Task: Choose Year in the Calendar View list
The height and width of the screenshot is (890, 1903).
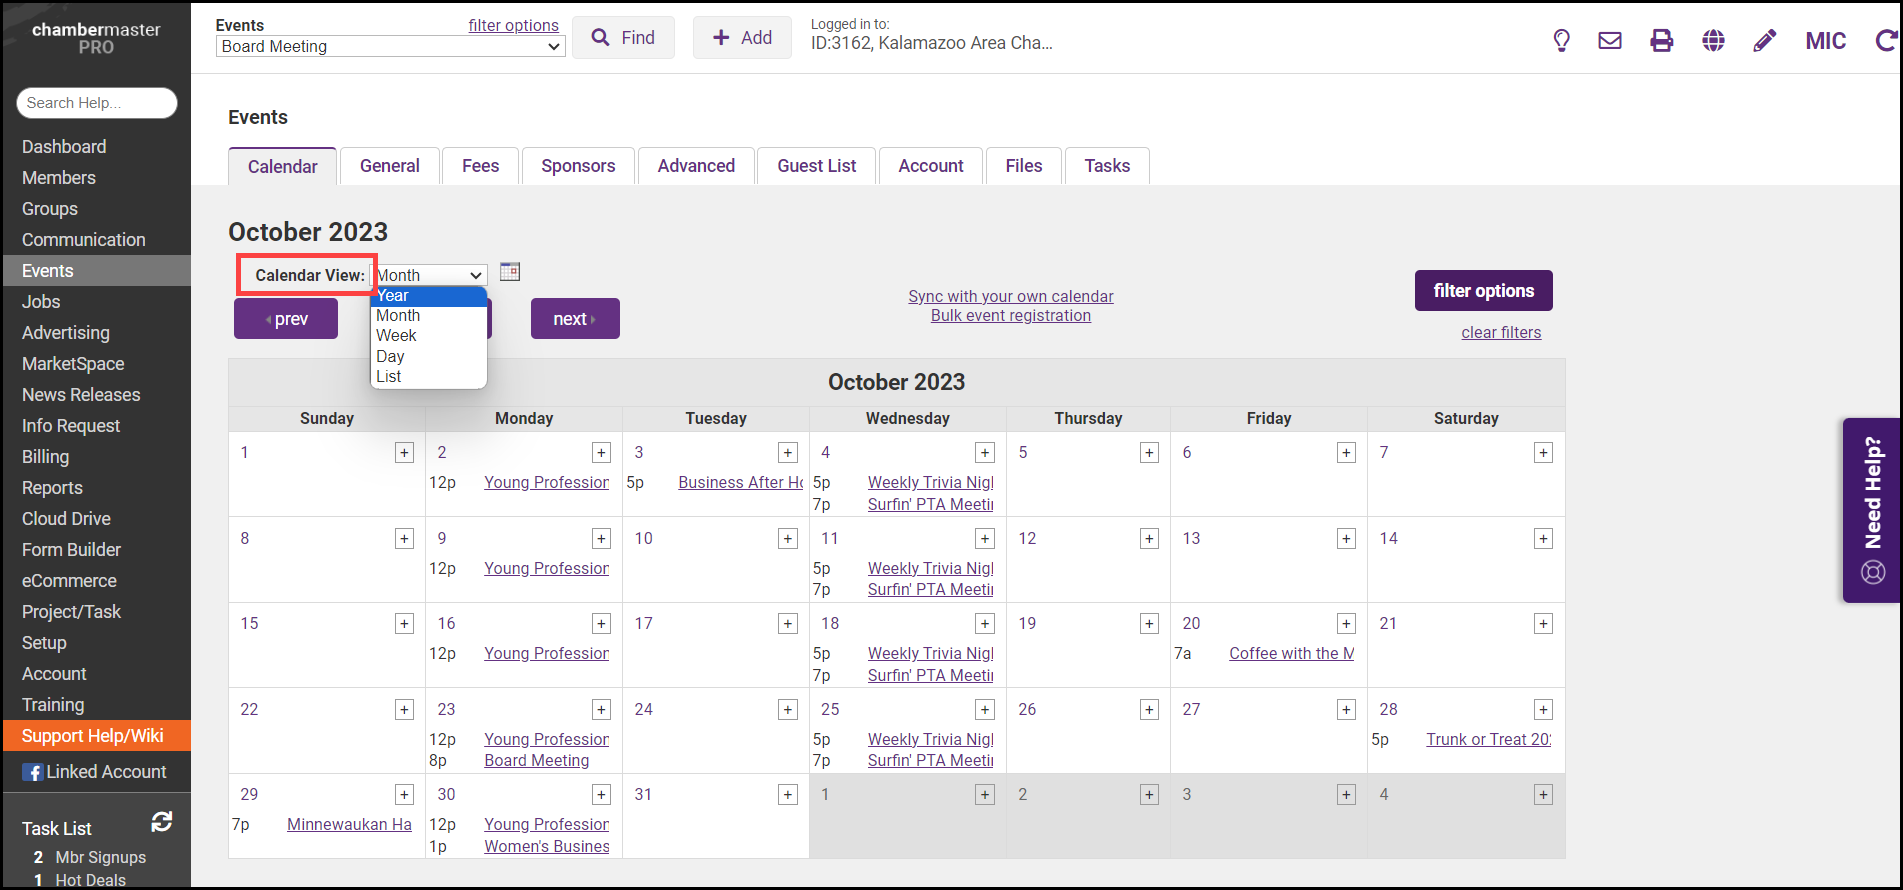Action: click(x=428, y=296)
